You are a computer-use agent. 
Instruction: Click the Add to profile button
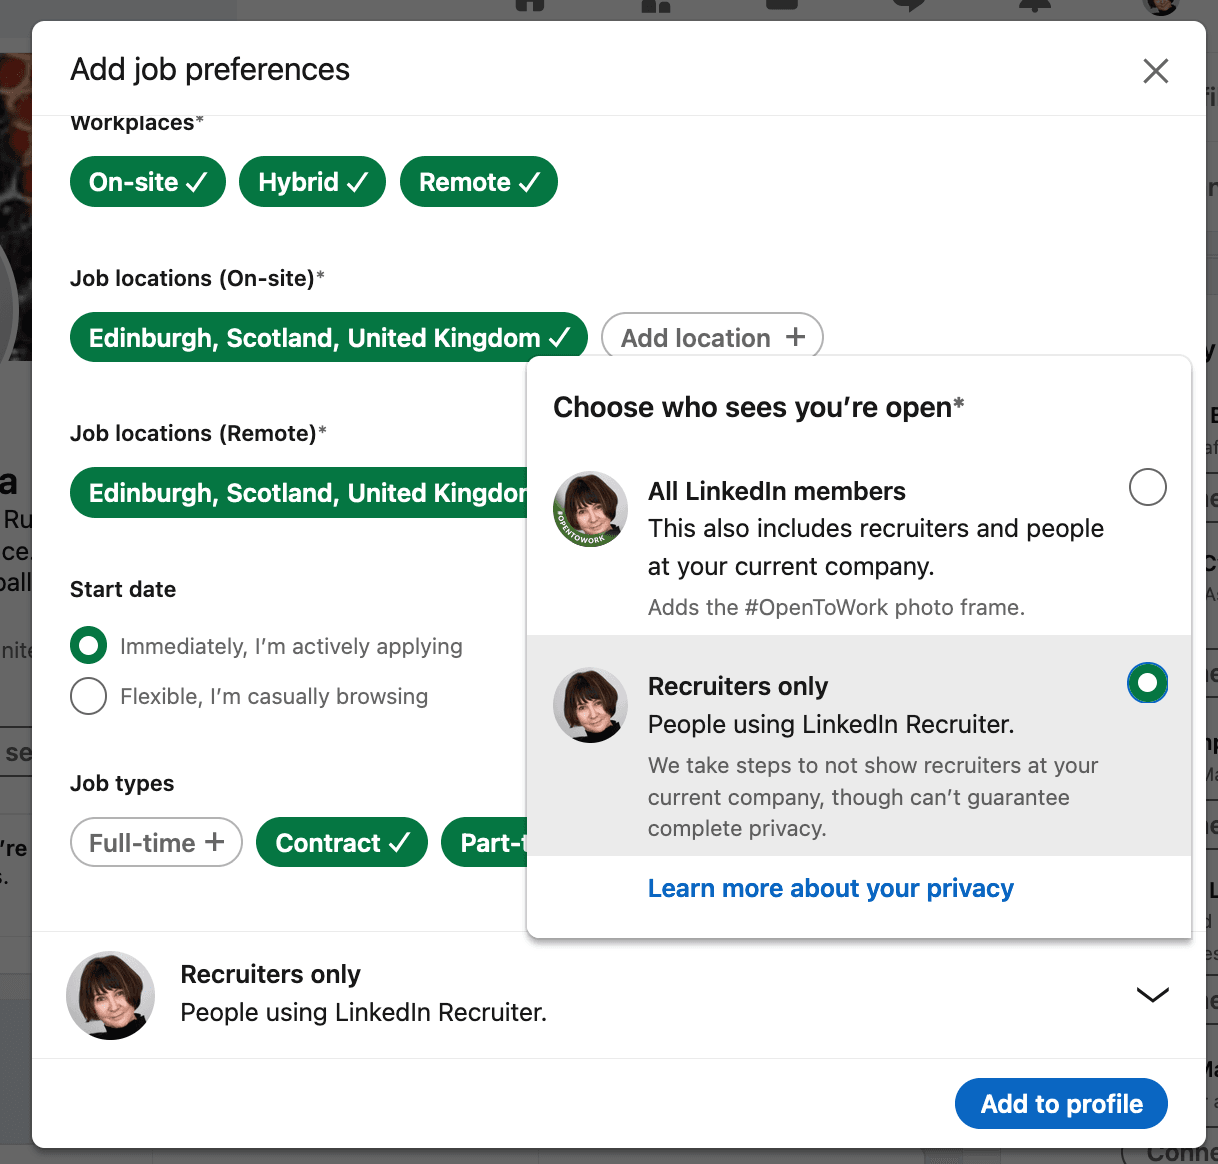point(1061,1104)
